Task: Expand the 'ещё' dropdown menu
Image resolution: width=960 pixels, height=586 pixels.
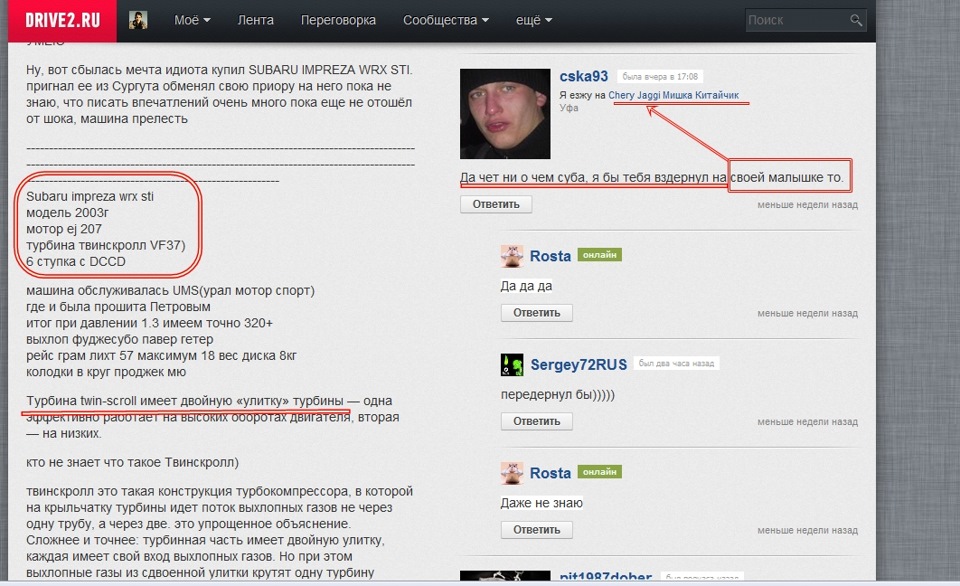Action: click(534, 20)
